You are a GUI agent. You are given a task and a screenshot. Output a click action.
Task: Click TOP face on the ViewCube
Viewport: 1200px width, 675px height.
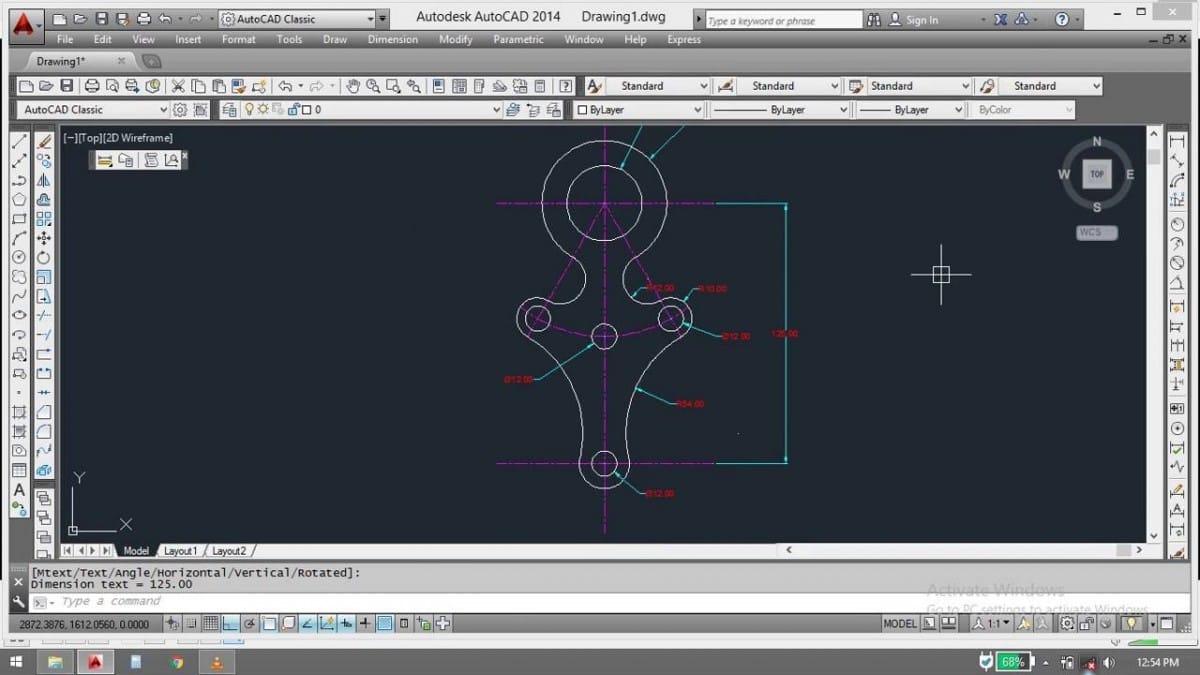click(1096, 174)
